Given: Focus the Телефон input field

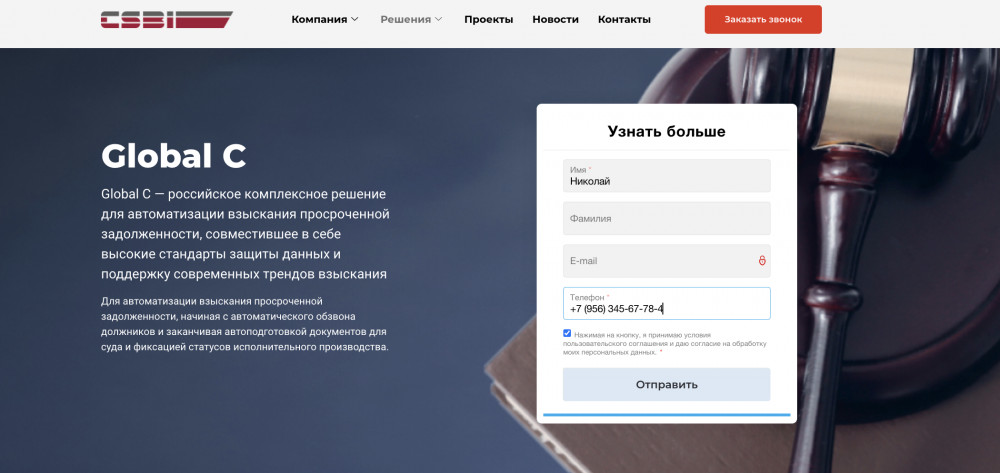Looking at the screenshot, I should tap(666, 303).
